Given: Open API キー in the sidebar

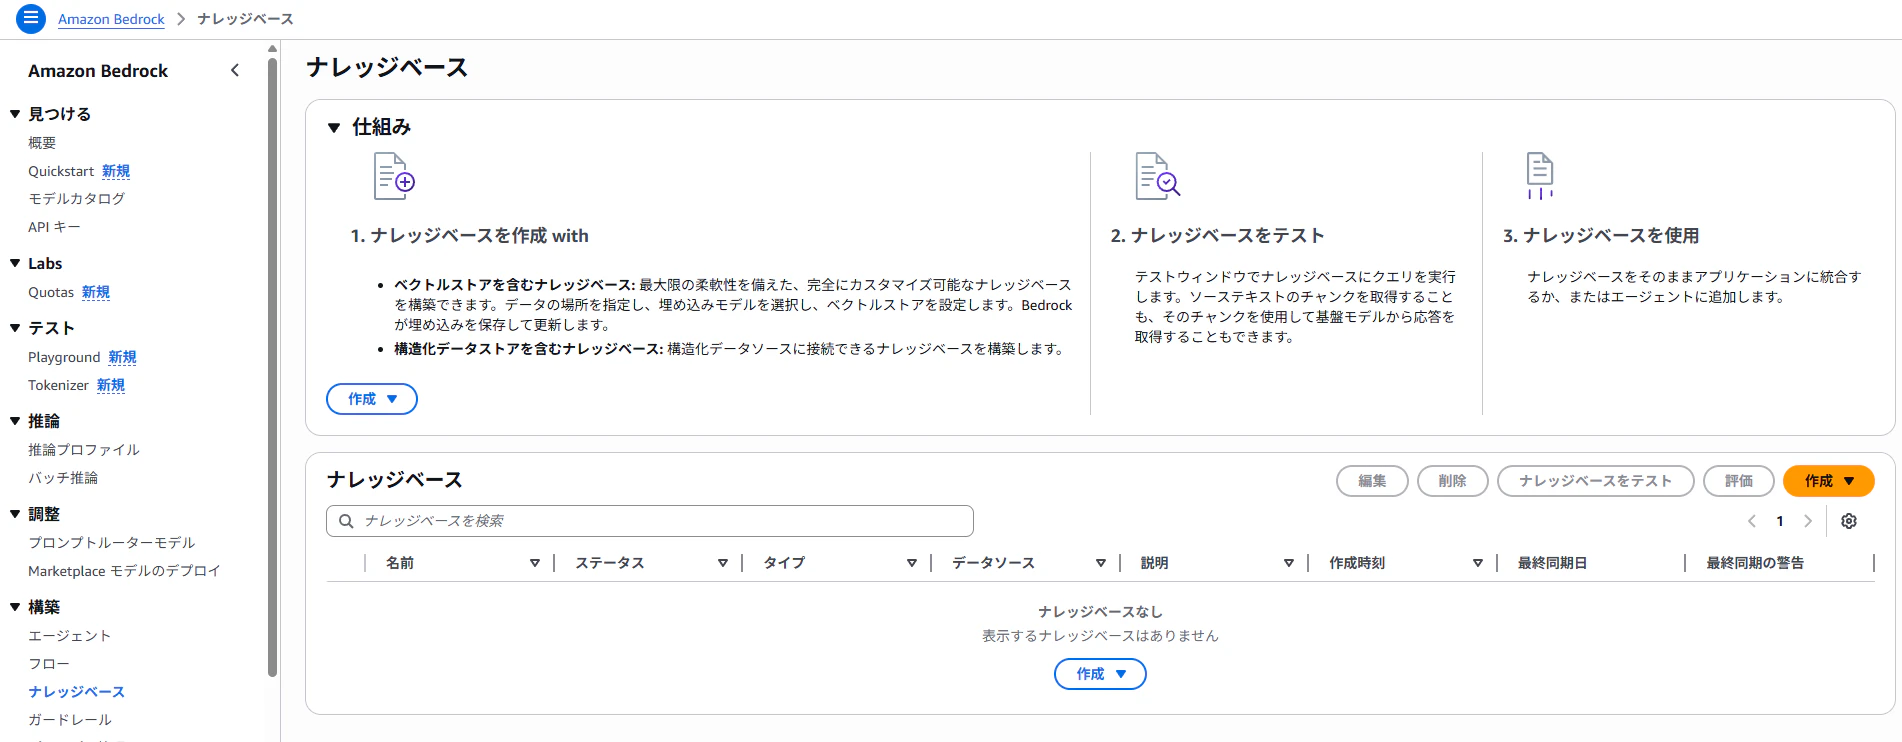Looking at the screenshot, I should pyautogui.click(x=54, y=227).
